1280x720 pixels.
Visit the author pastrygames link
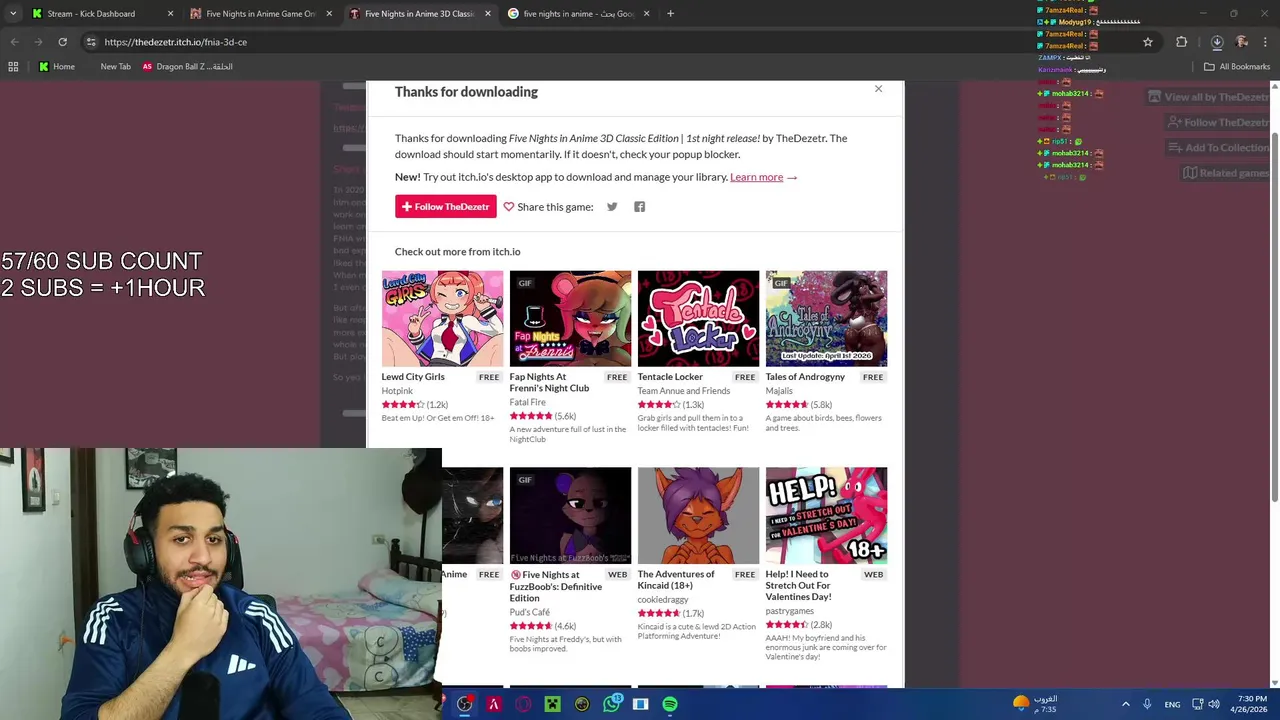(x=790, y=611)
